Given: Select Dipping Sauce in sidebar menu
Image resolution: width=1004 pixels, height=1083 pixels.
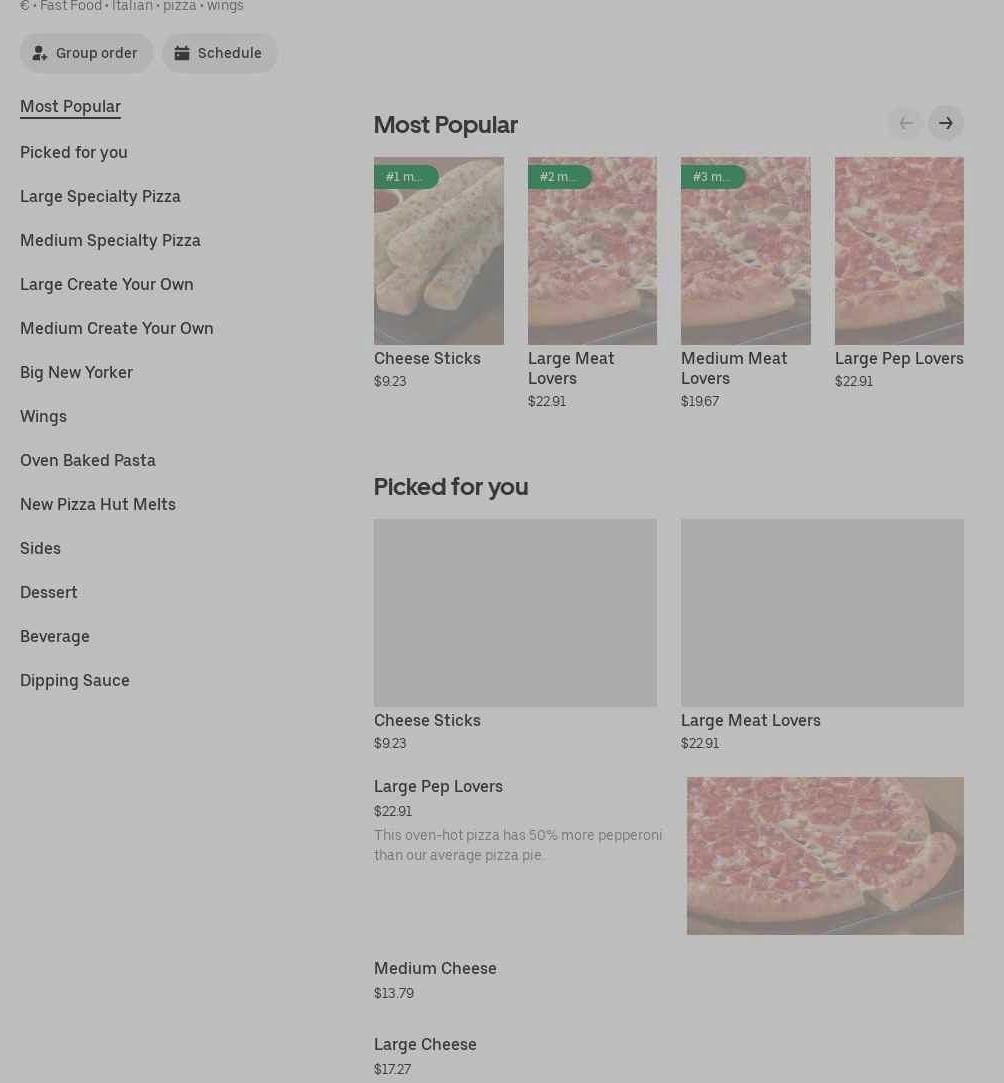Looking at the screenshot, I should pos(75,680).
